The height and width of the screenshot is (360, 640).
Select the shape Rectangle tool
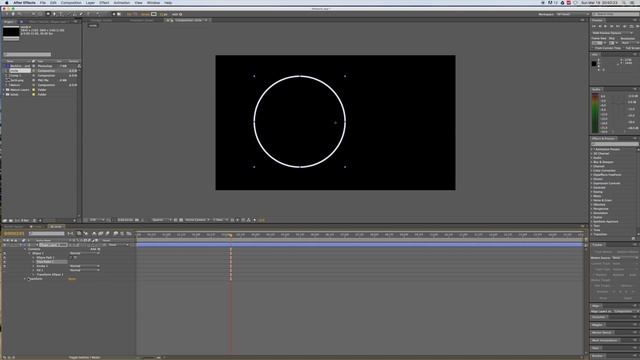point(48,14)
